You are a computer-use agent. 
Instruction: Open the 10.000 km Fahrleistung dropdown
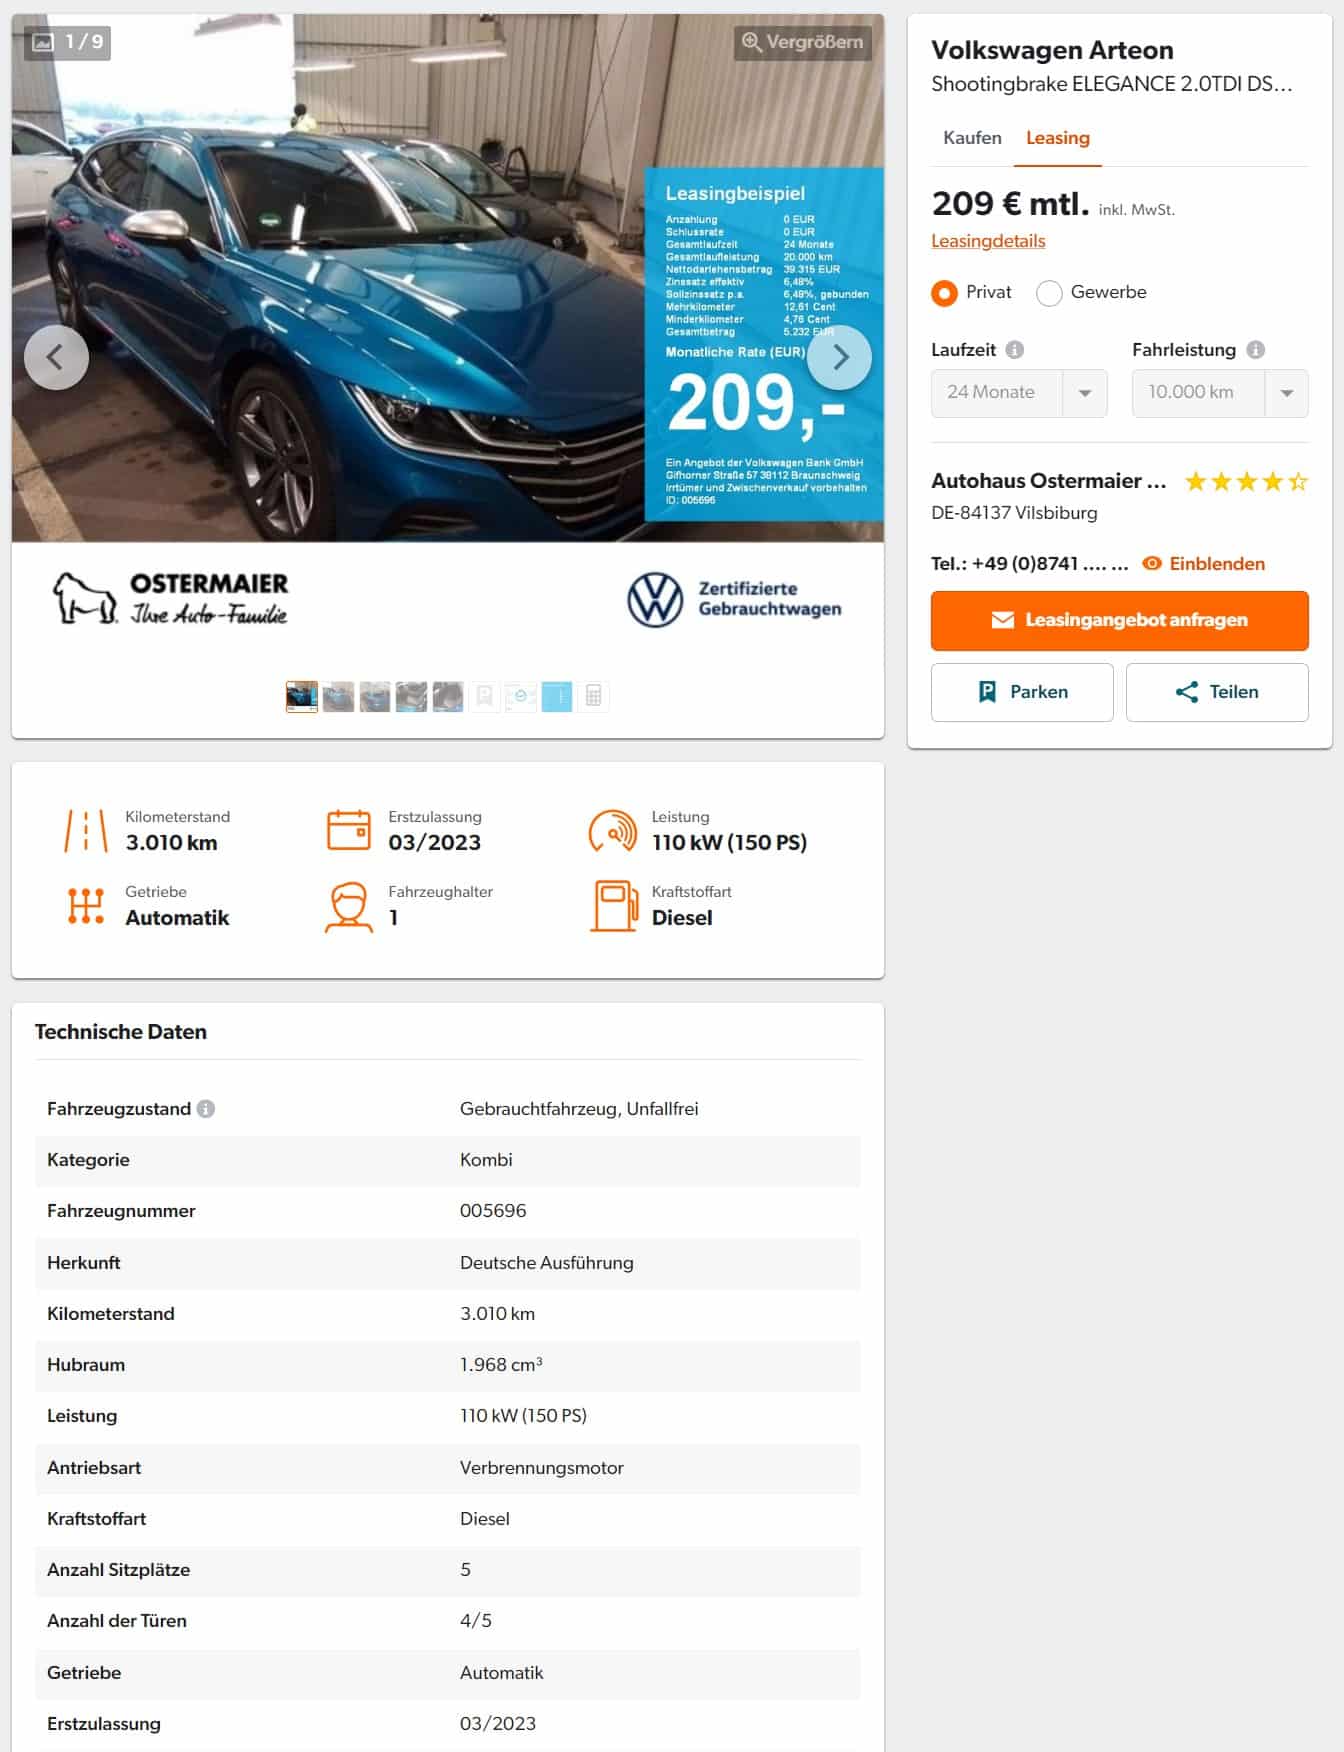1220,393
